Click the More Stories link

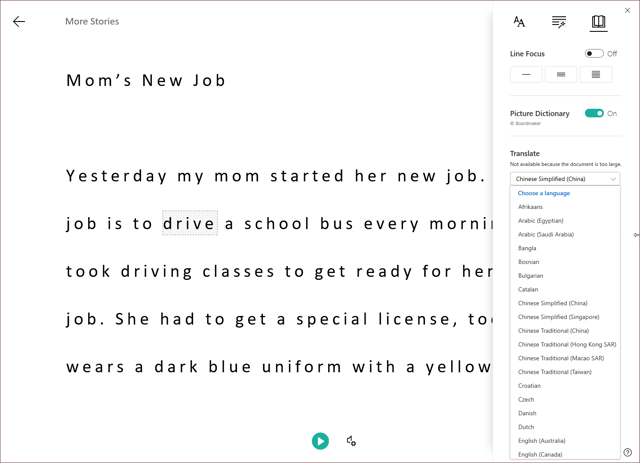tap(92, 21)
